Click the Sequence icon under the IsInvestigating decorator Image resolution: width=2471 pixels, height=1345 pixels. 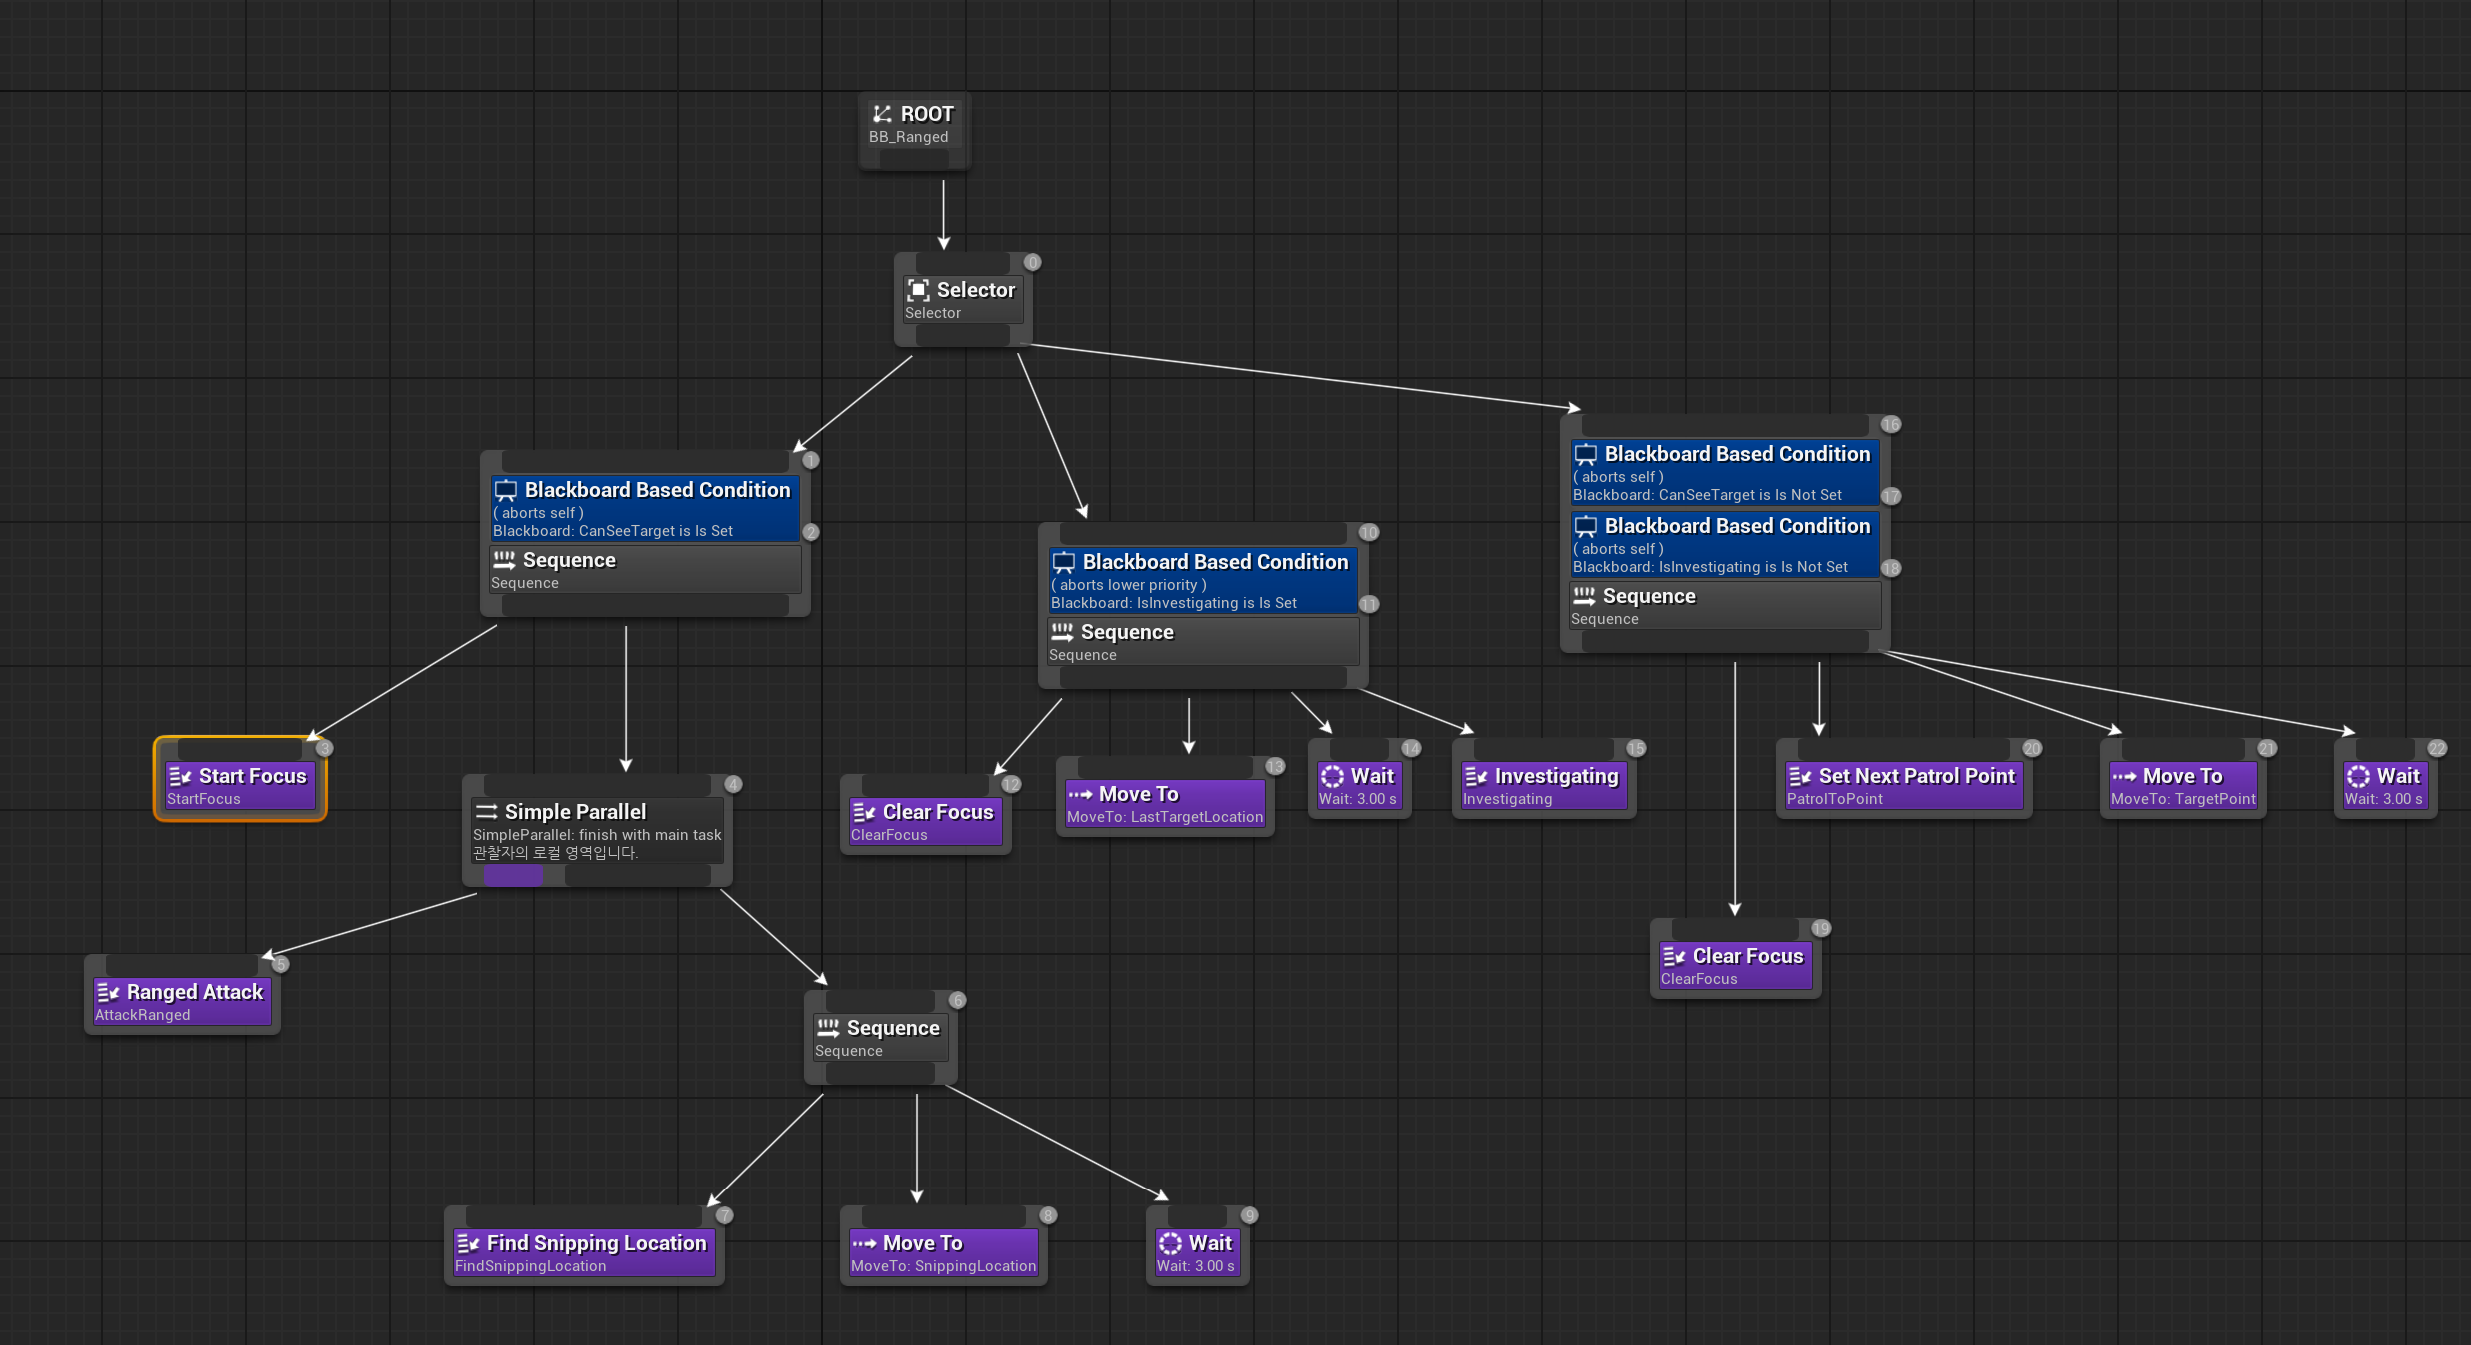(x=1062, y=631)
